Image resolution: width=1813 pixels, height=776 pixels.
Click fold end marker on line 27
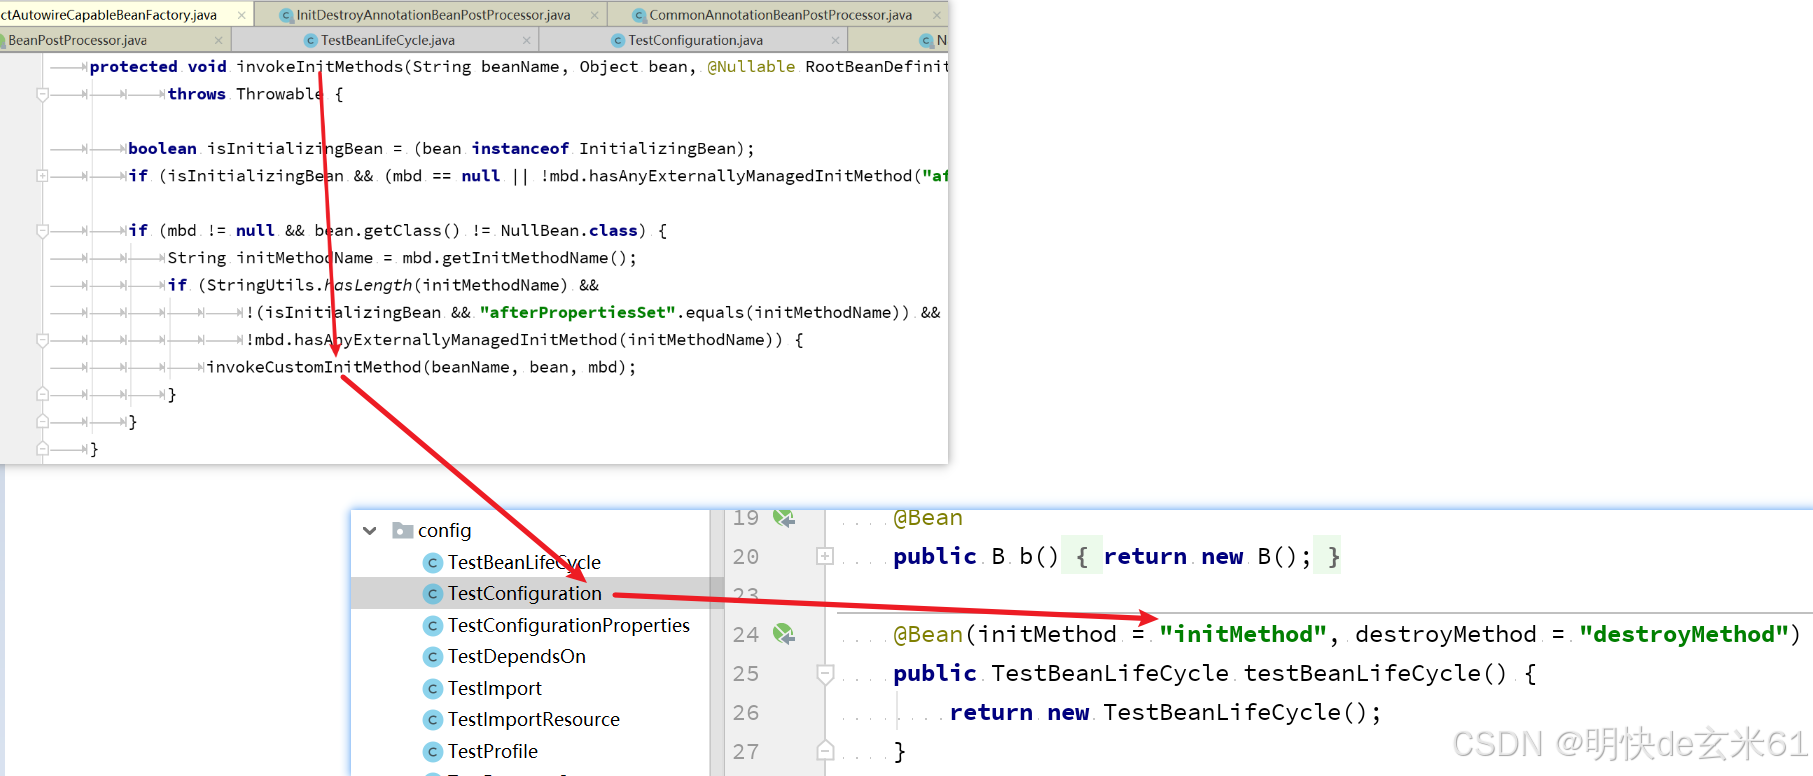tap(825, 751)
